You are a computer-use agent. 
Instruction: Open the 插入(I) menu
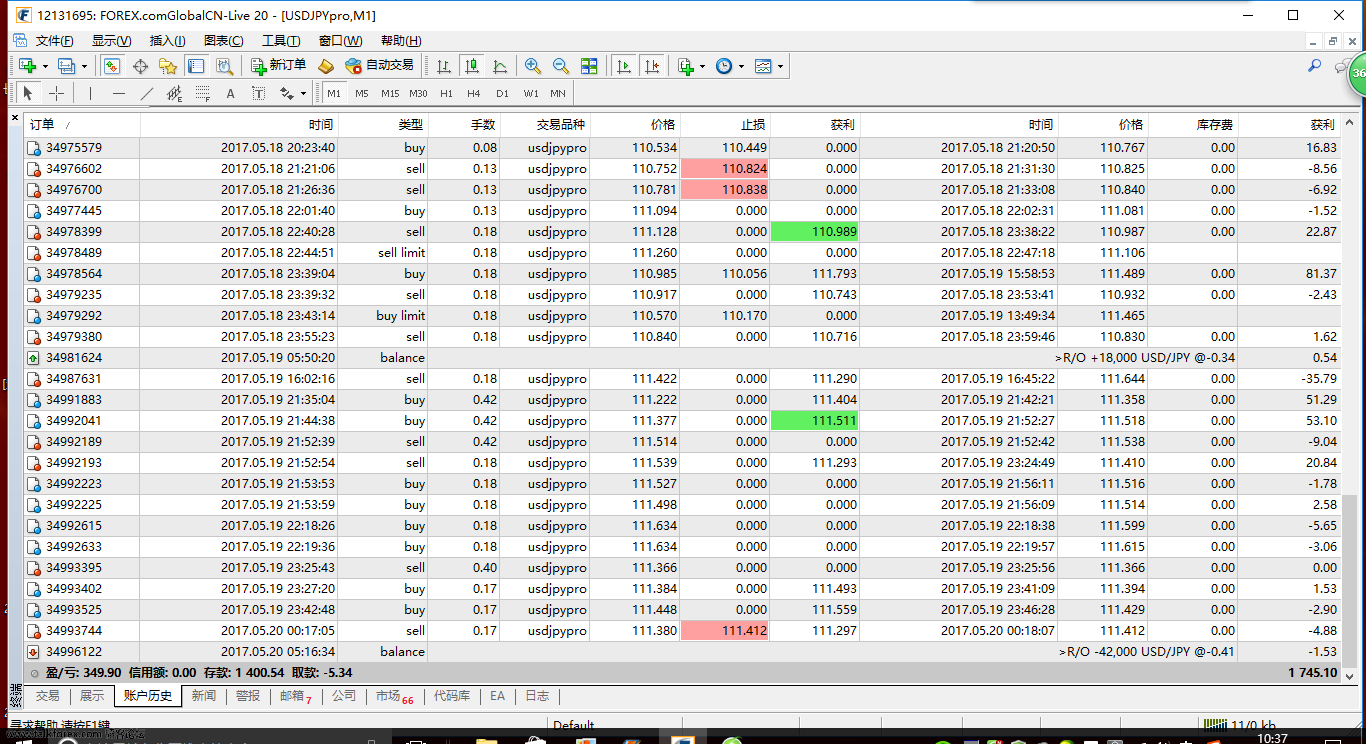(x=168, y=41)
